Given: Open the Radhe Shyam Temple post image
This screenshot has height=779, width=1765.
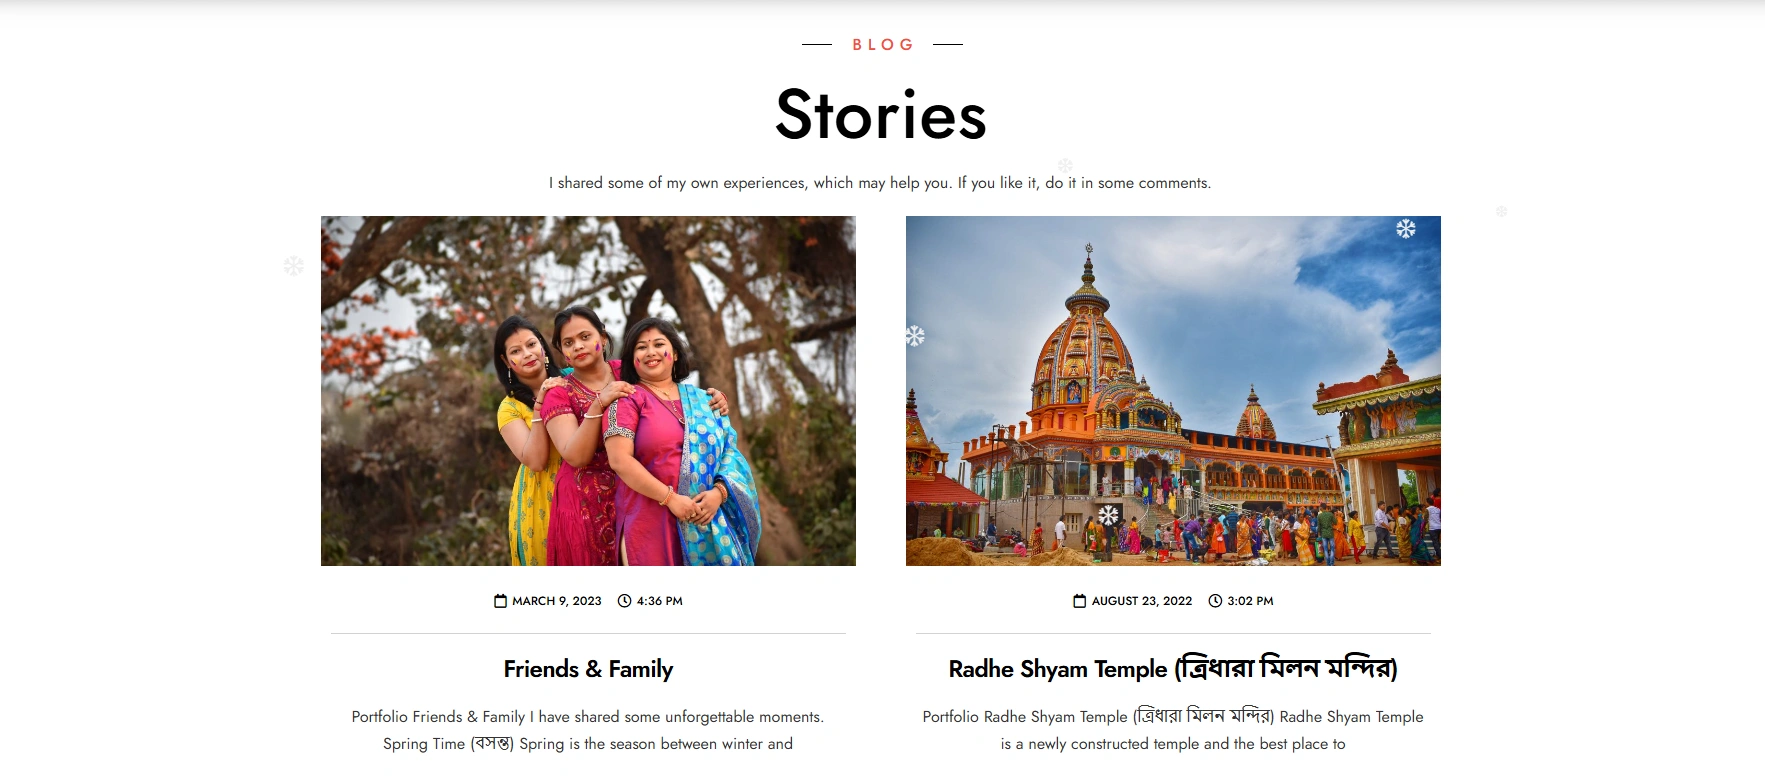Looking at the screenshot, I should pyautogui.click(x=1173, y=391).
